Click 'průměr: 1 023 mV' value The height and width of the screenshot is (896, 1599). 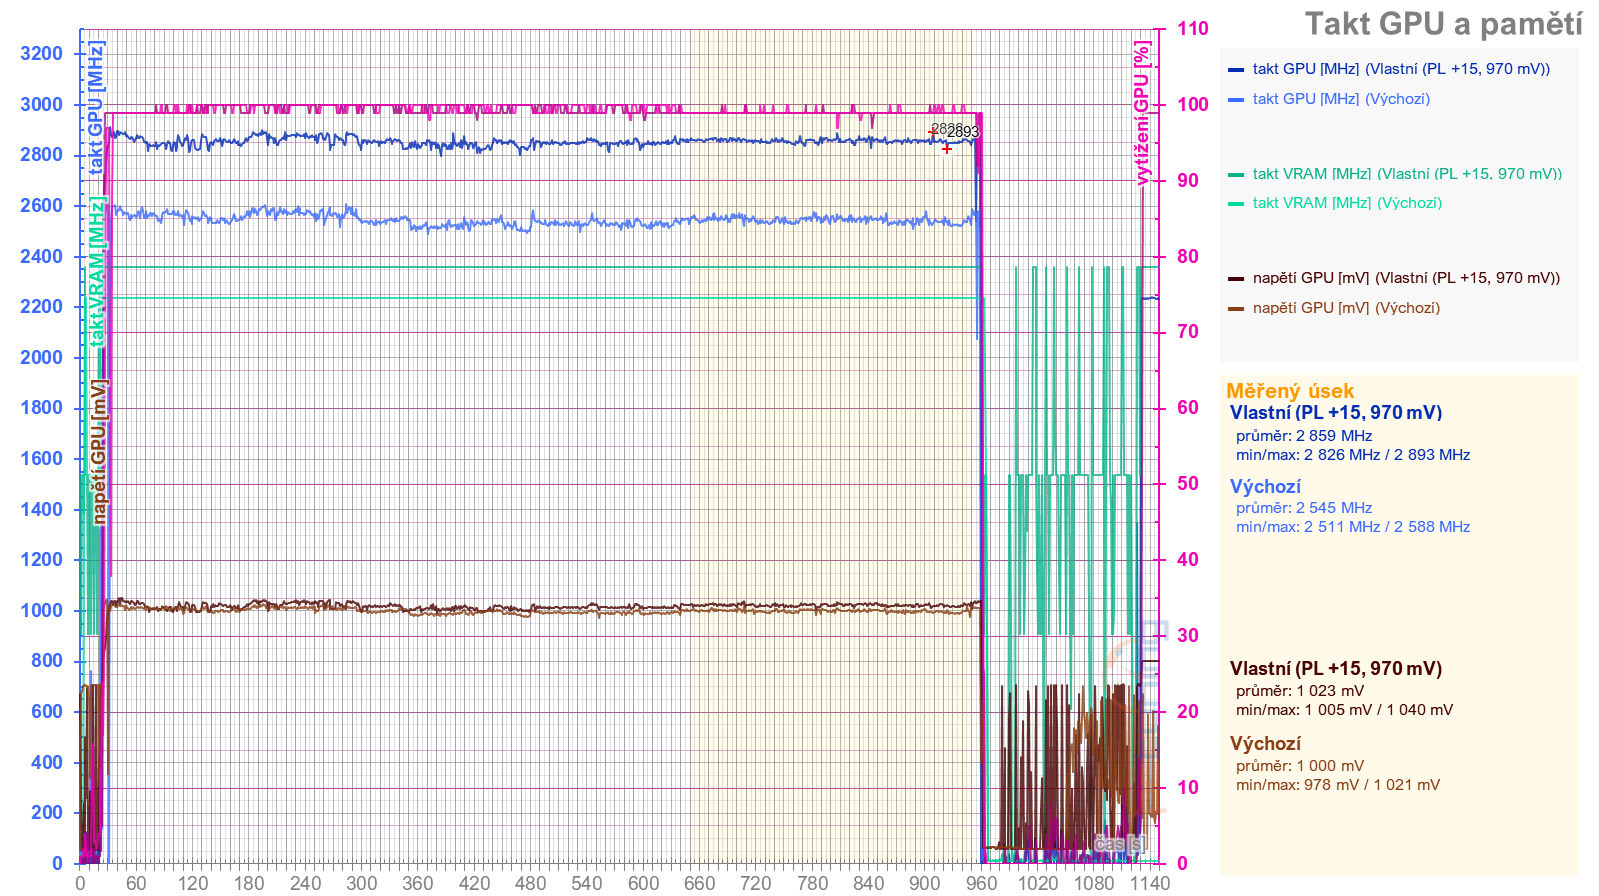[x=1300, y=691]
